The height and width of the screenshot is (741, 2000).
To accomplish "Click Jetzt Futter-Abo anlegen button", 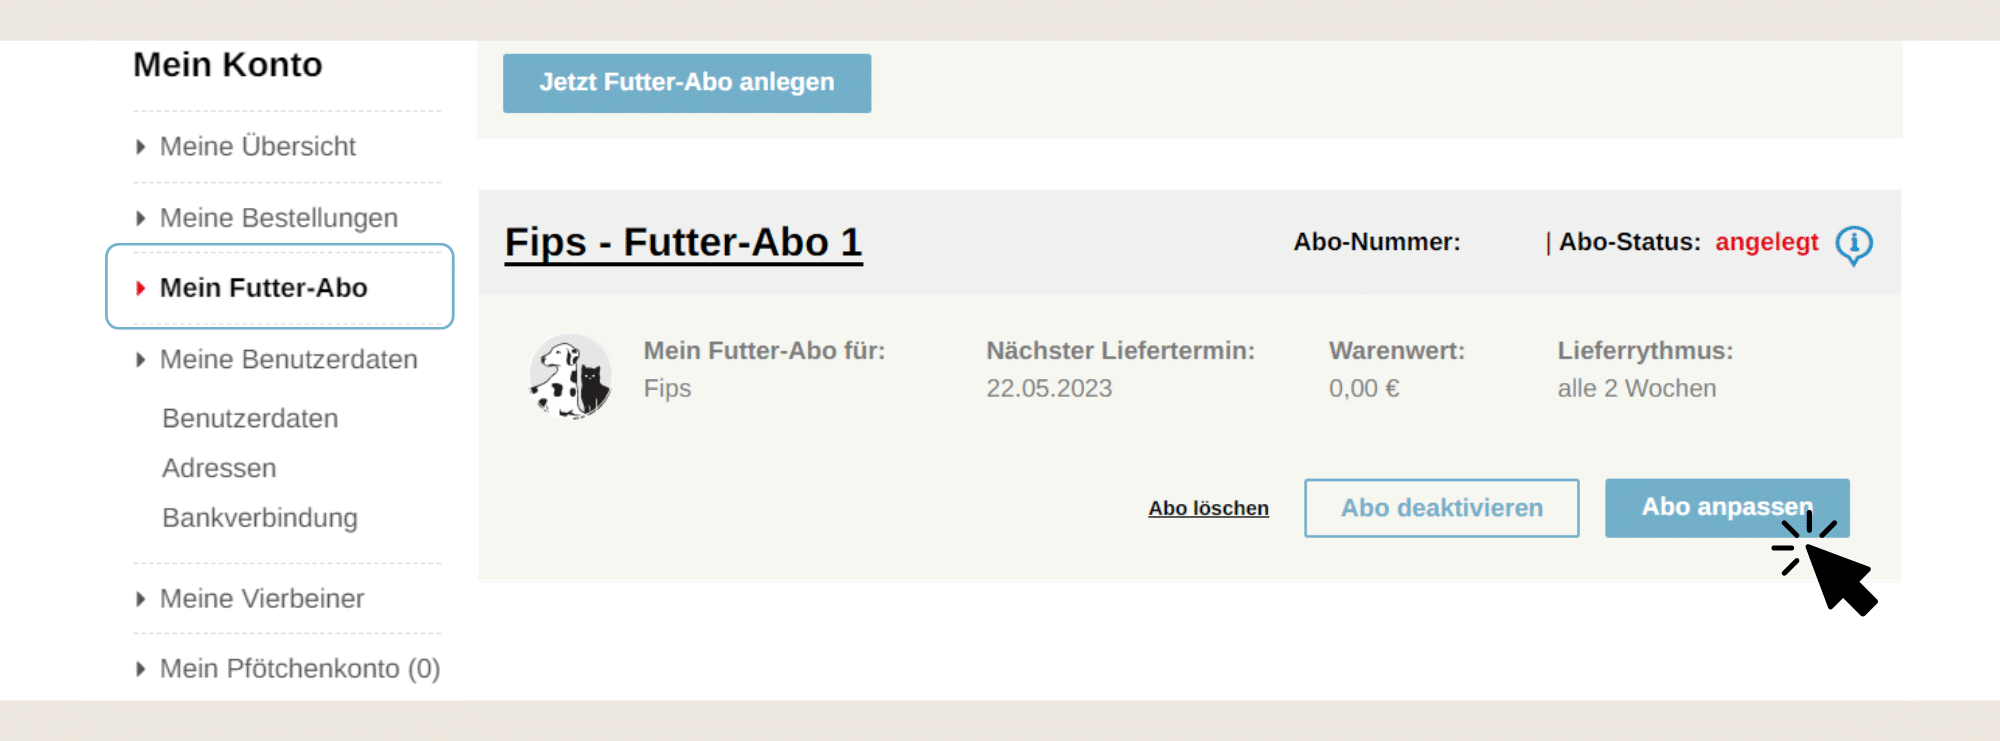I will [x=687, y=83].
